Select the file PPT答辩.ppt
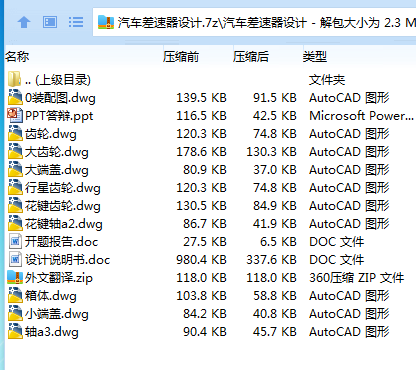416x370 pixels. tap(59, 116)
